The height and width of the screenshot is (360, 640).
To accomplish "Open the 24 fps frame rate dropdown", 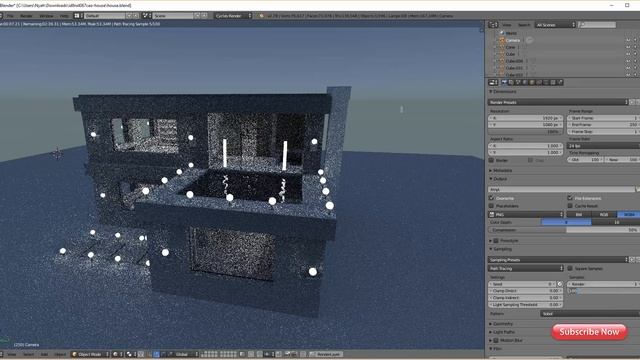I will [603, 146].
